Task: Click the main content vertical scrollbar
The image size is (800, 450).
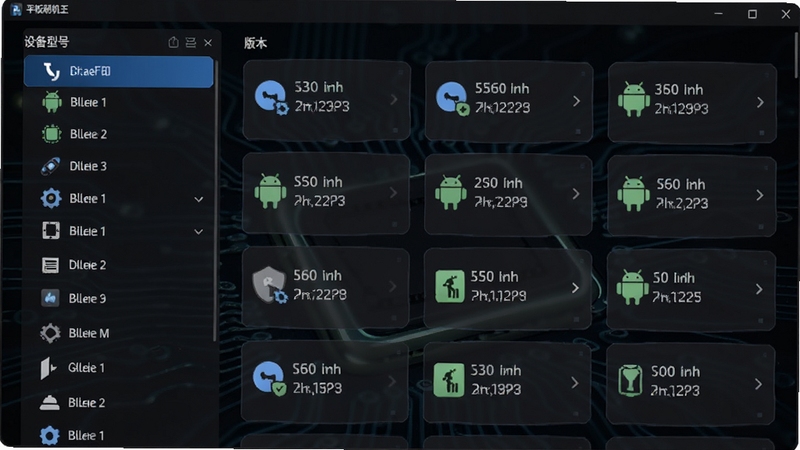Action: tap(796, 54)
